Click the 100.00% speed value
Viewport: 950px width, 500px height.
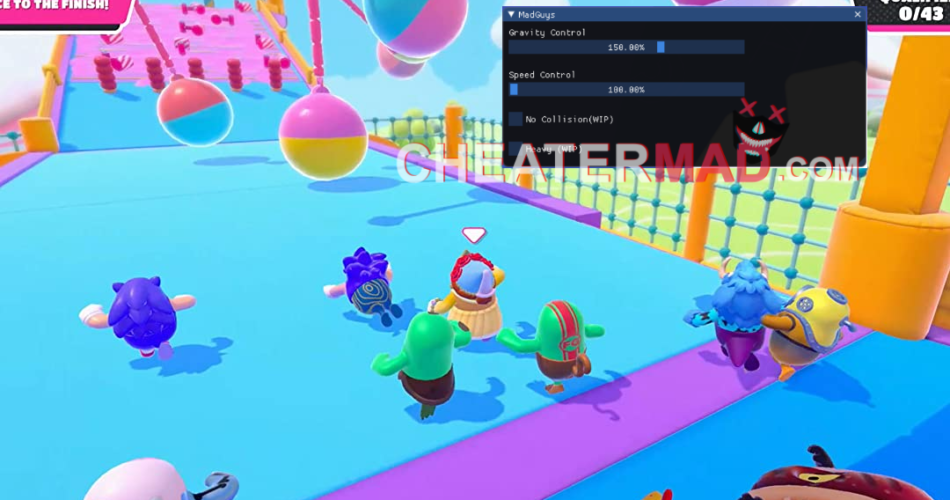coord(626,90)
